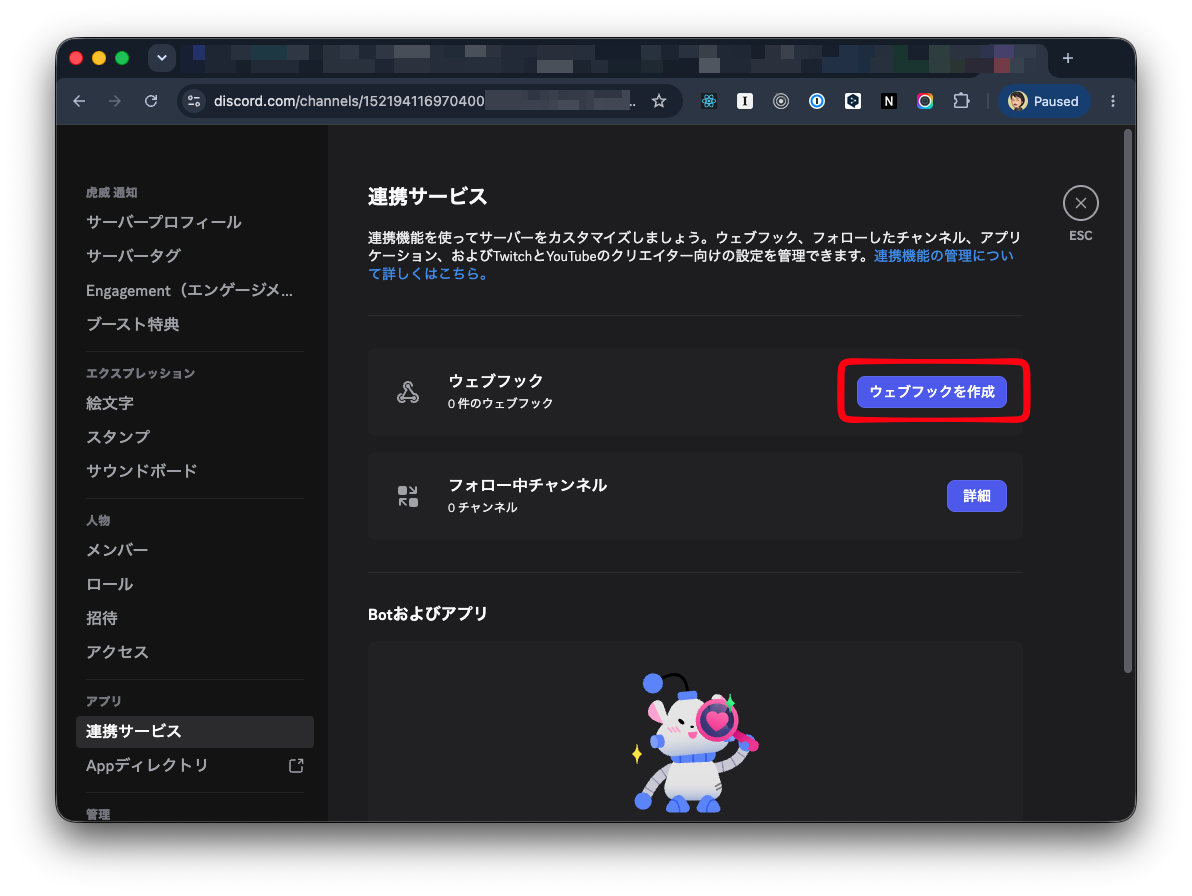Open Chrome three-dot menu
1192x896 pixels.
[x=1113, y=101]
